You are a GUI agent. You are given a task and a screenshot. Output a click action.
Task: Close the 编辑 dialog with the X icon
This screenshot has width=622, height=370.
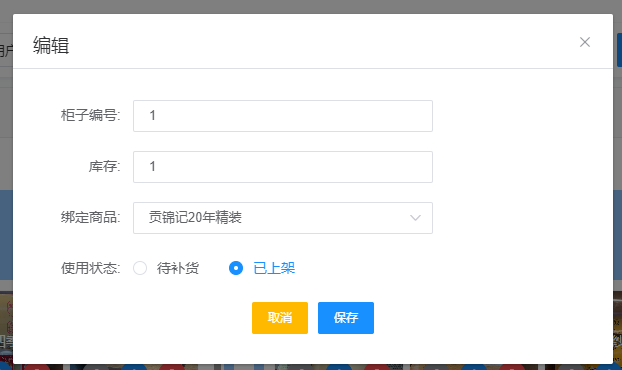coord(585,42)
